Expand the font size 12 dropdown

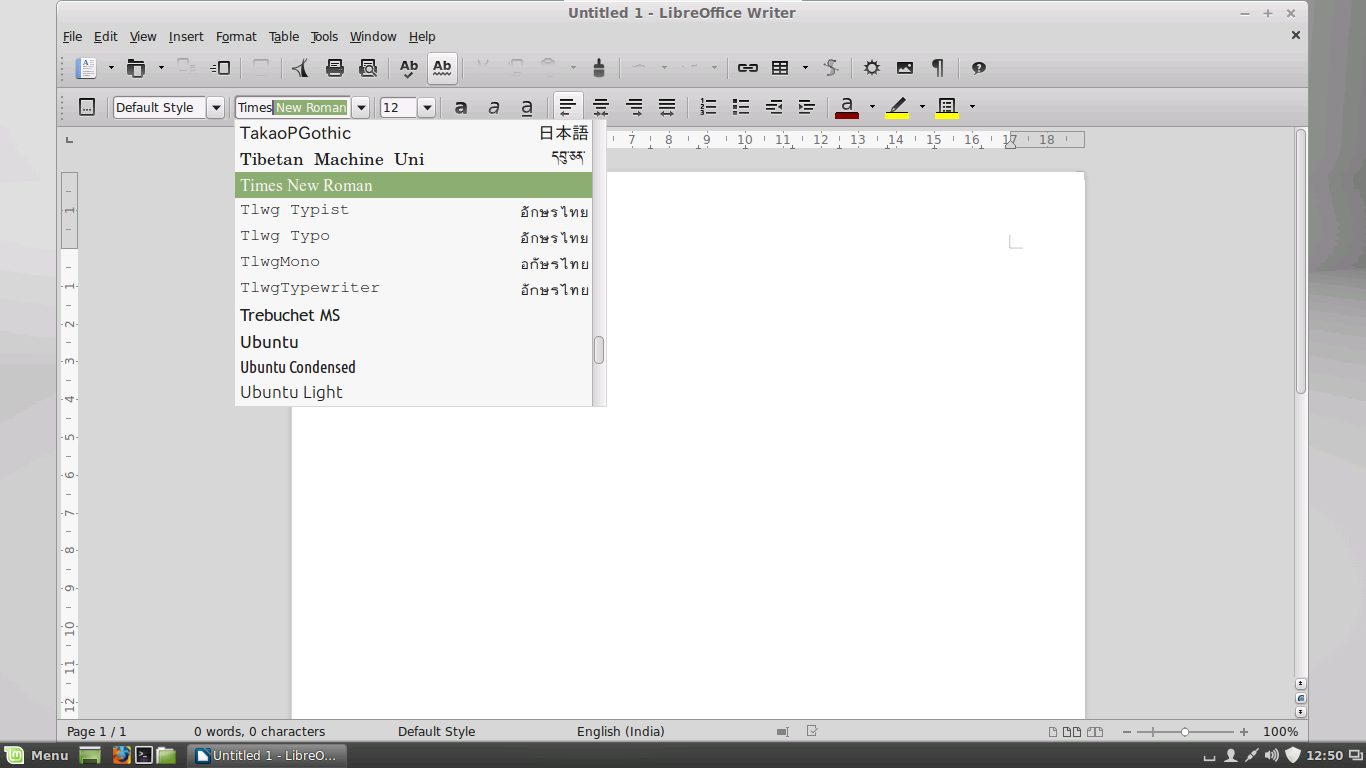(x=427, y=107)
